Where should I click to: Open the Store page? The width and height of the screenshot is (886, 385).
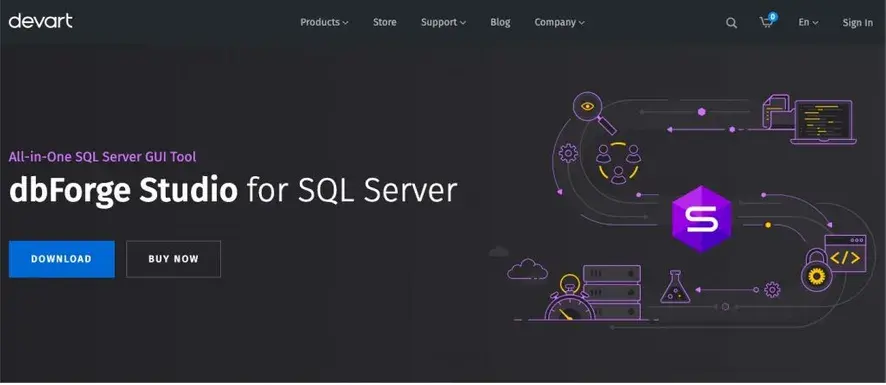click(x=384, y=23)
